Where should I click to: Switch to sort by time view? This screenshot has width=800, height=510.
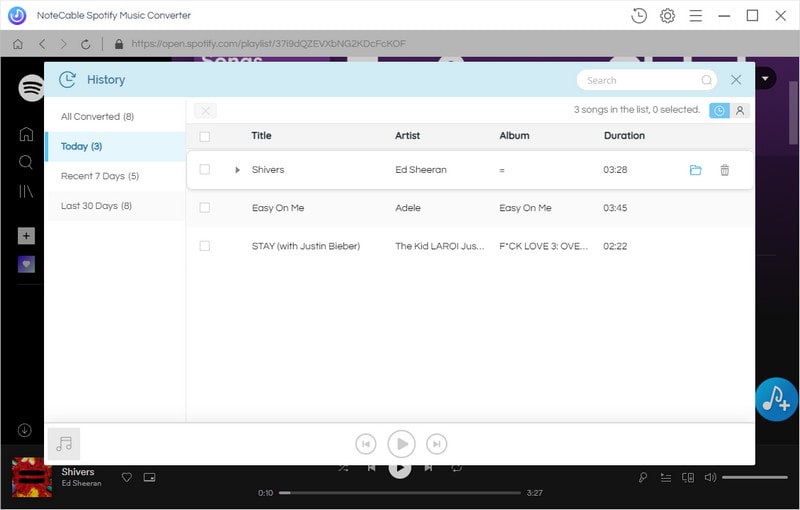[719, 111]
